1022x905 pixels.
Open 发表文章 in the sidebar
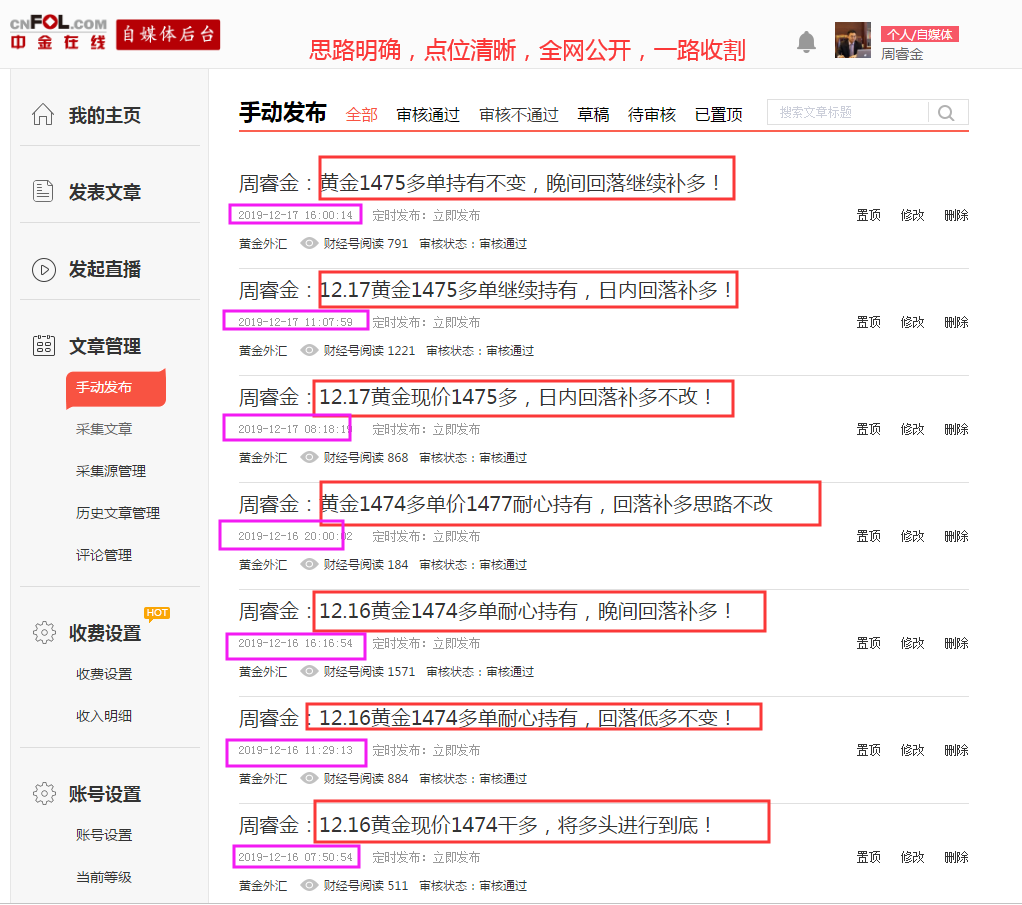point(105,192)
